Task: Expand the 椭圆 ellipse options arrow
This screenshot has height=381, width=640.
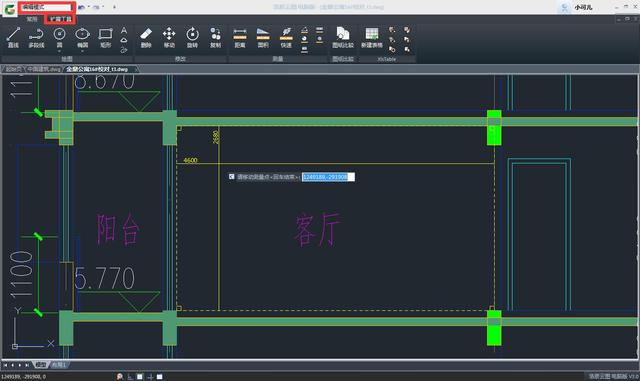Action: (x=82, y=51)
